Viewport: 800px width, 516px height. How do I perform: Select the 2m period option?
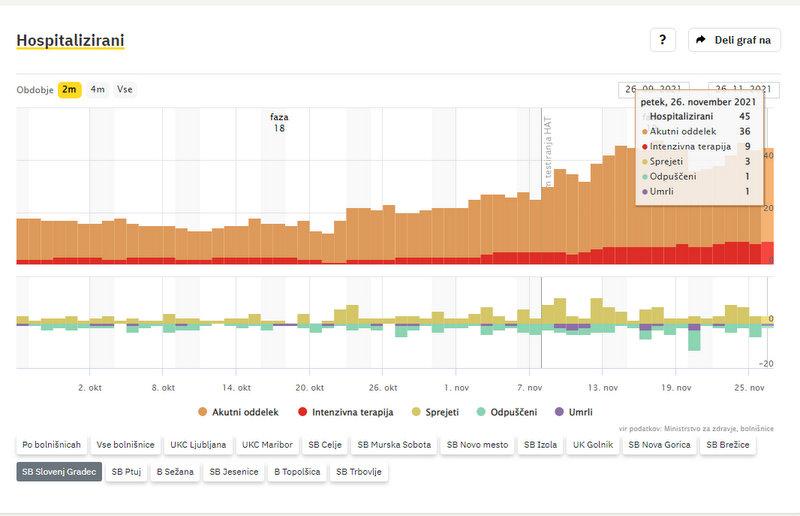[x=69, y=89]
